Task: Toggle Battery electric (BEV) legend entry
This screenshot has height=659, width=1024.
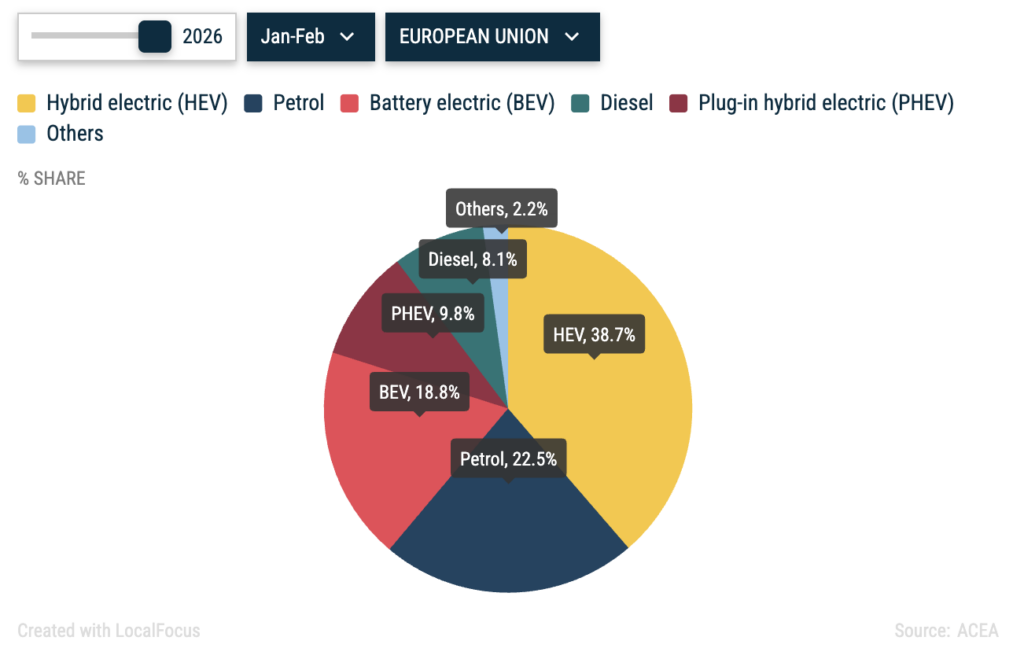Action: coord(448,103)
